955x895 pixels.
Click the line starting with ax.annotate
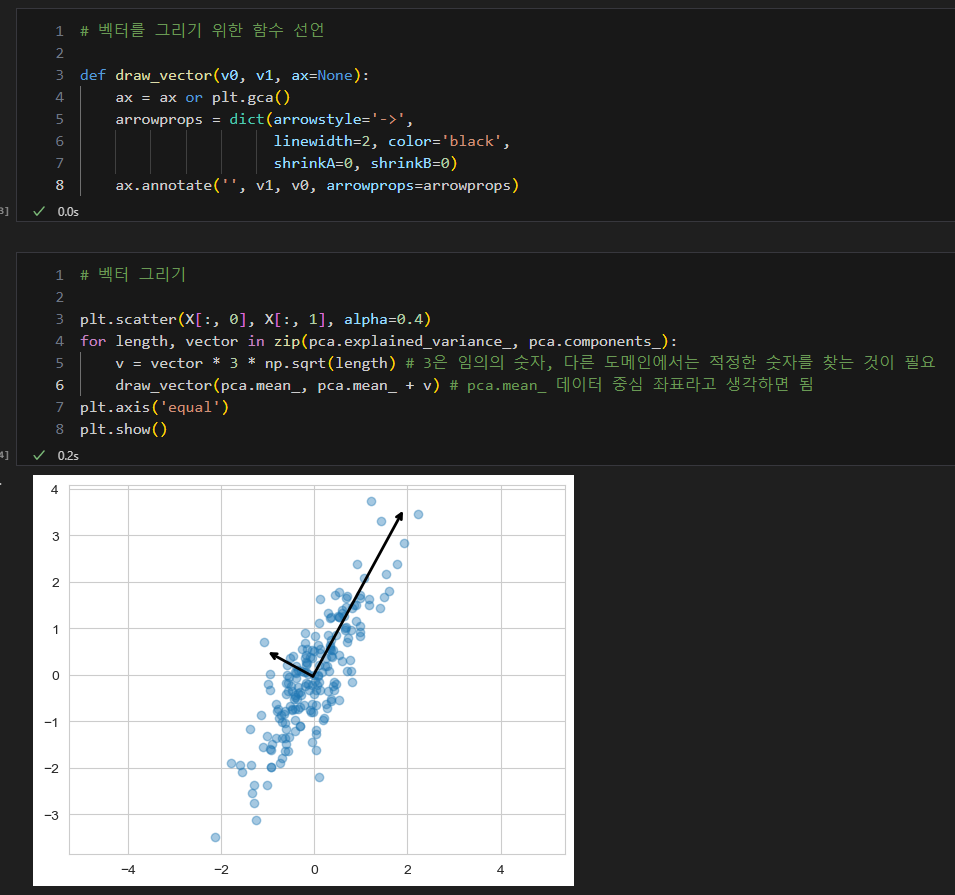(x=317, y=185)
